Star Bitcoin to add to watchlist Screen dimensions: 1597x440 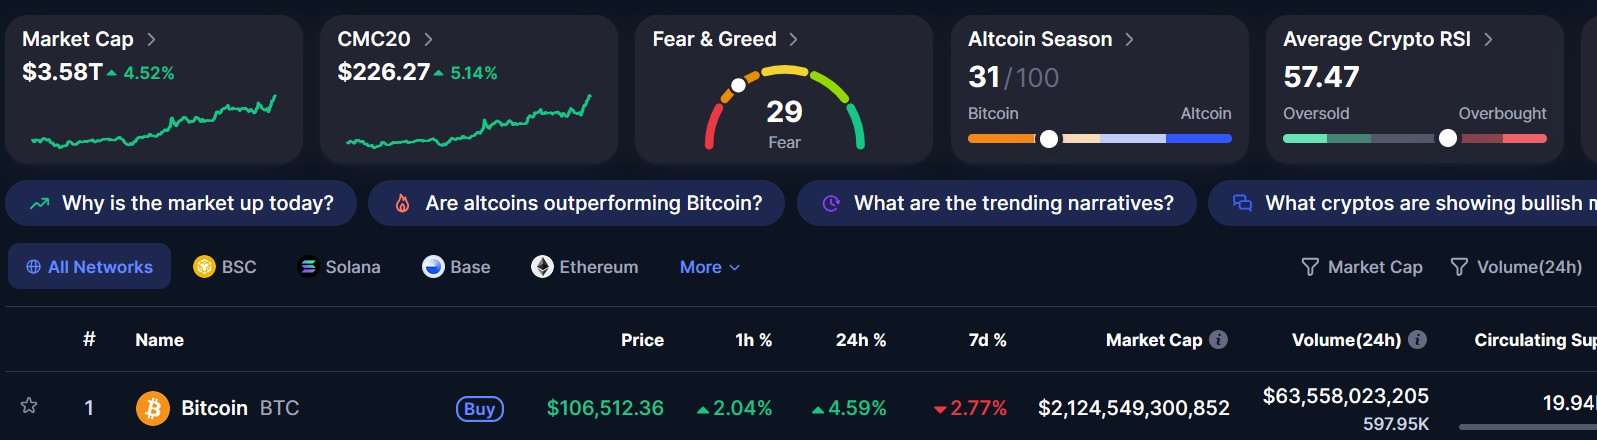[x=29, y=406]
